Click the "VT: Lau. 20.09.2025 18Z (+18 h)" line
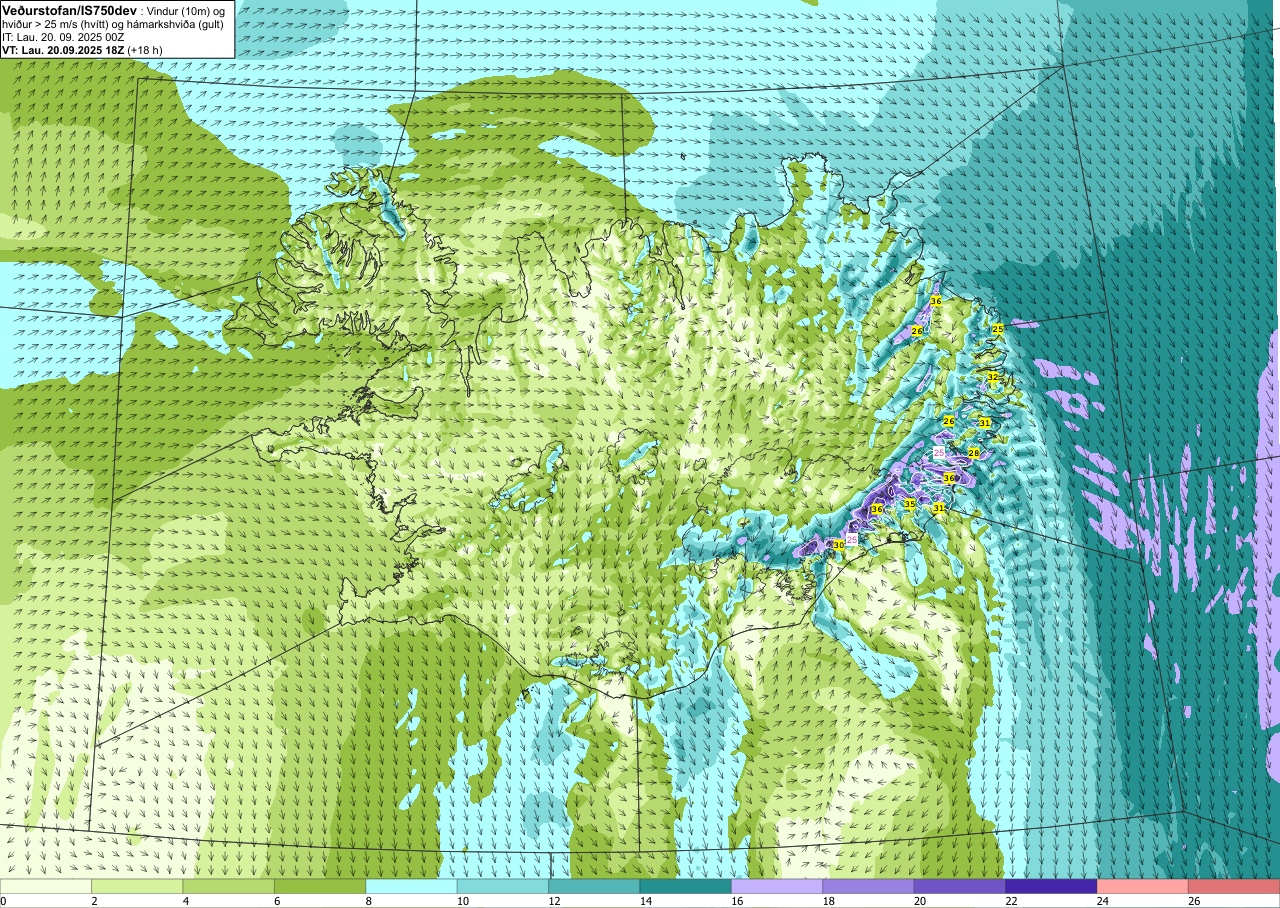Image resolution: width=1280 pixels, height=908 pixels. point(83,50)
